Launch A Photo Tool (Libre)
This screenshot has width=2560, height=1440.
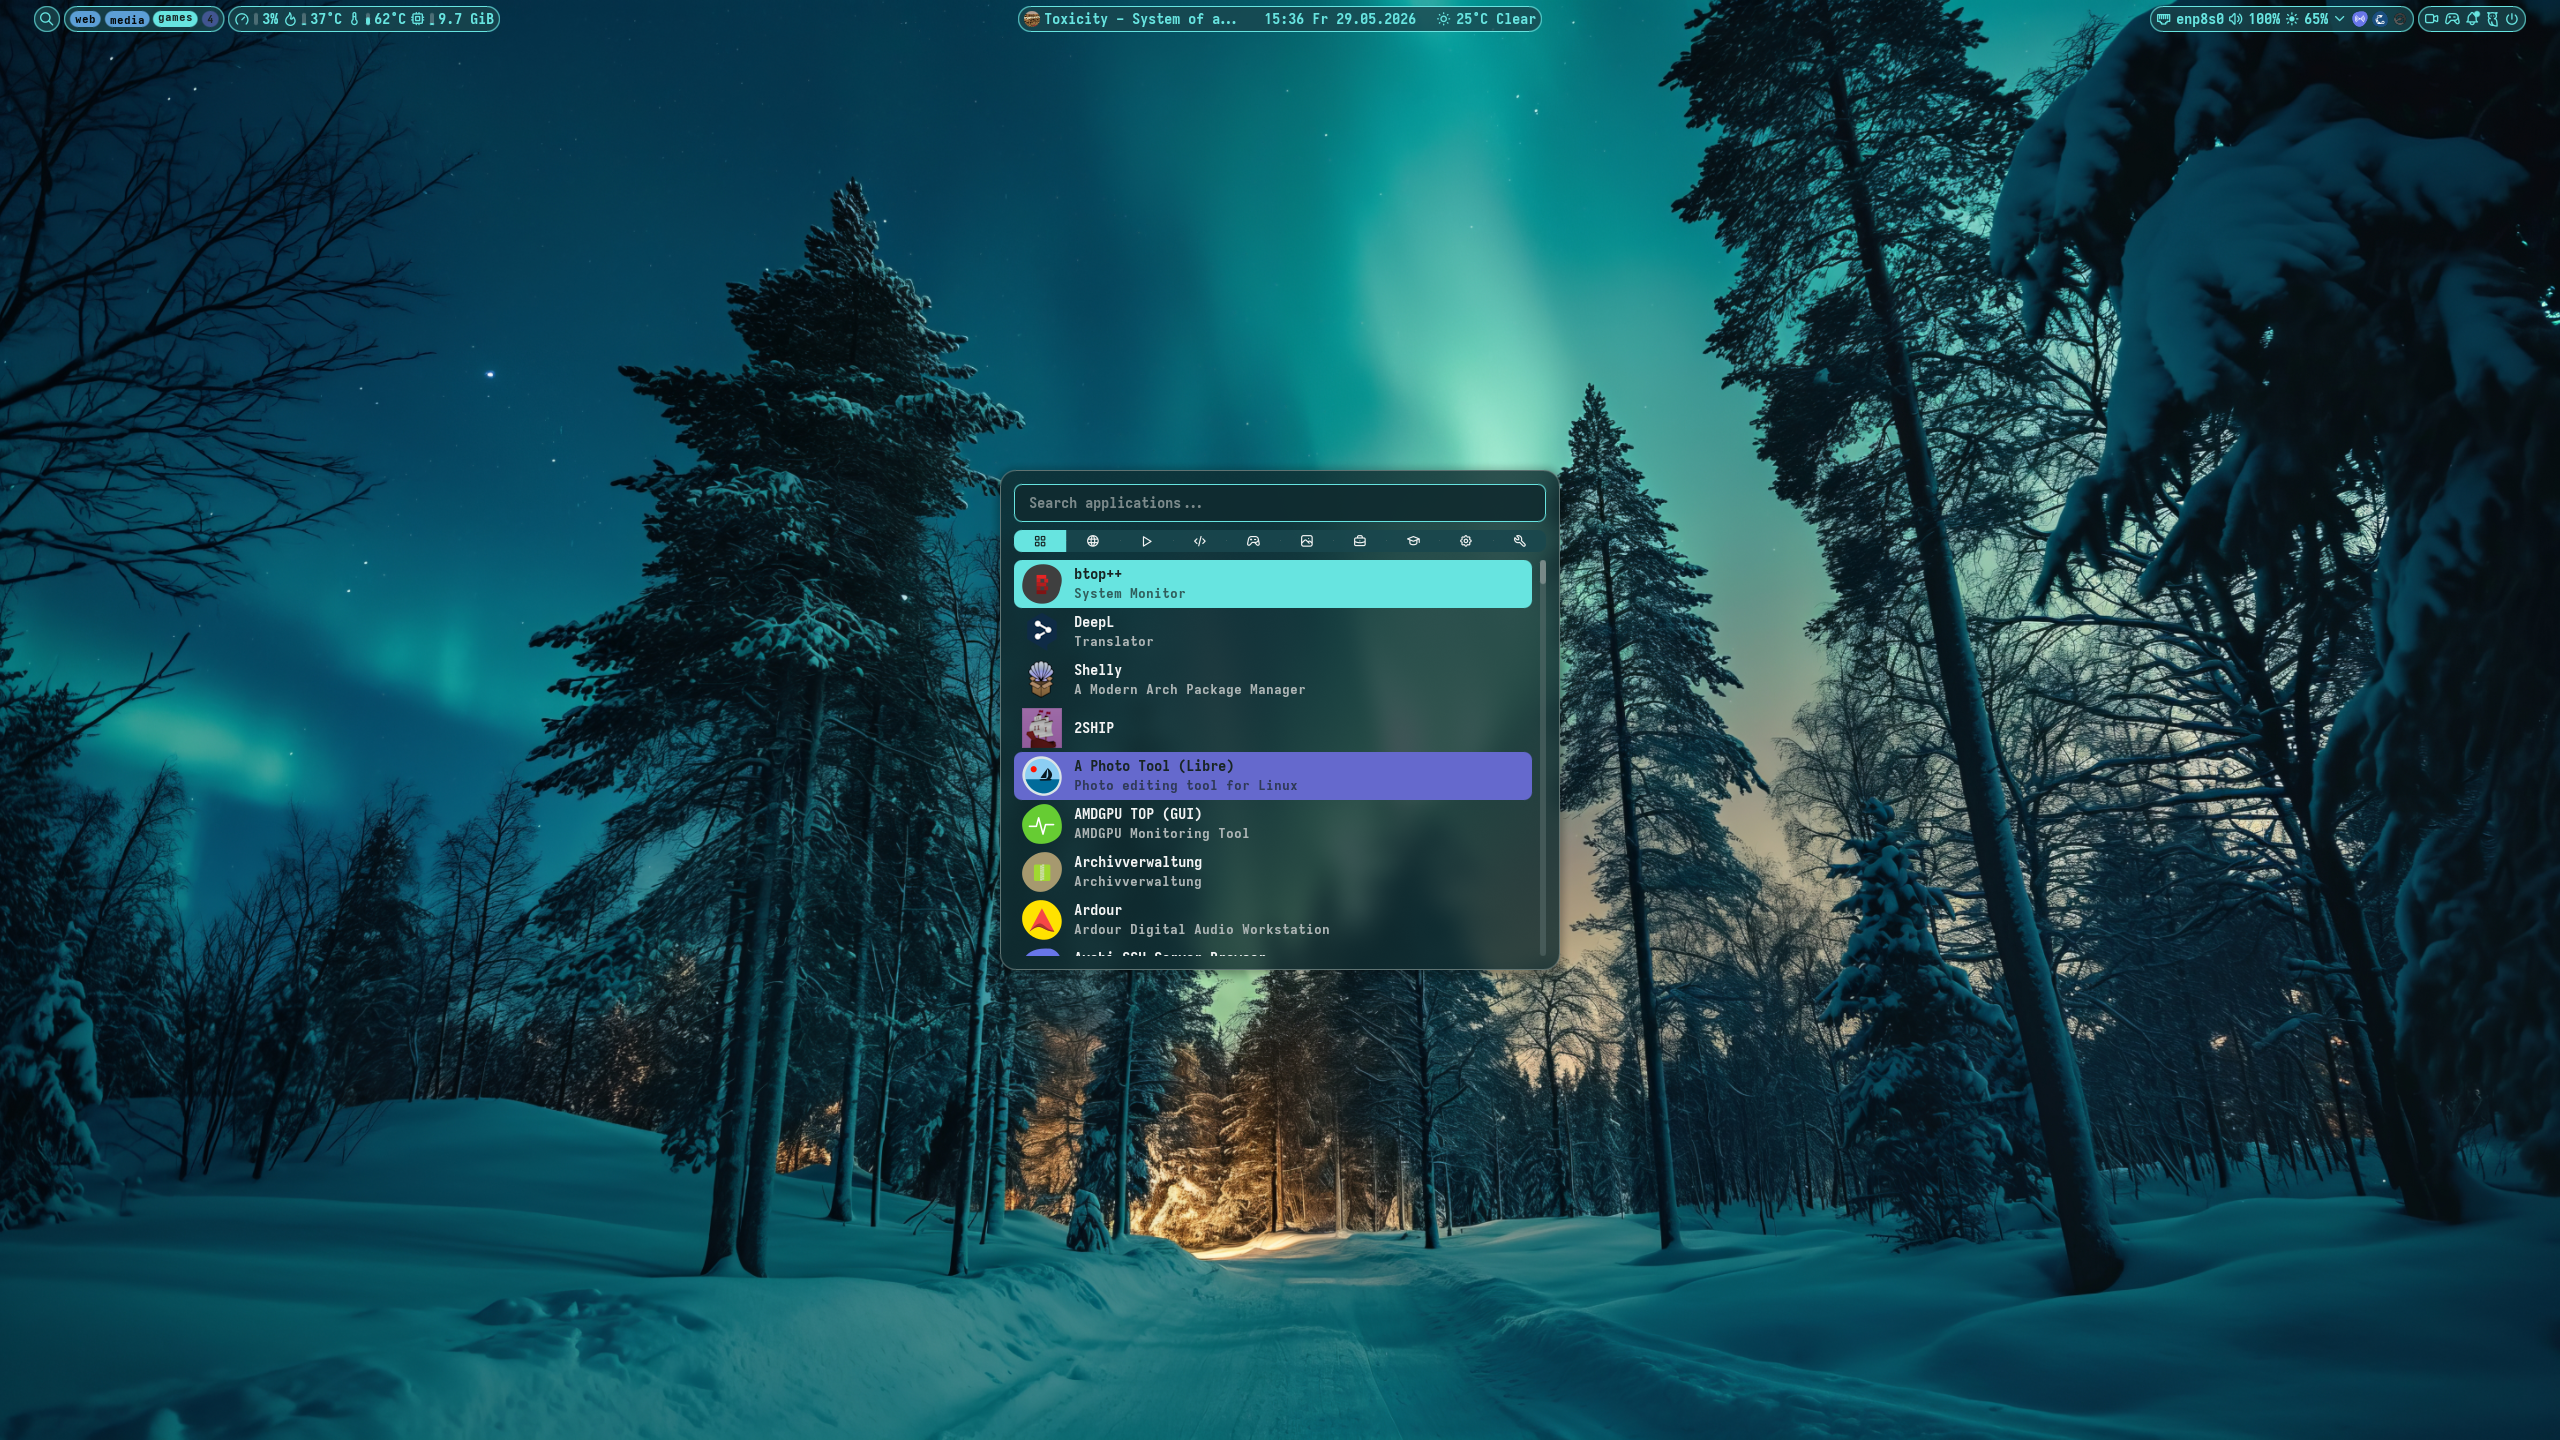[x=1273, y=776]
